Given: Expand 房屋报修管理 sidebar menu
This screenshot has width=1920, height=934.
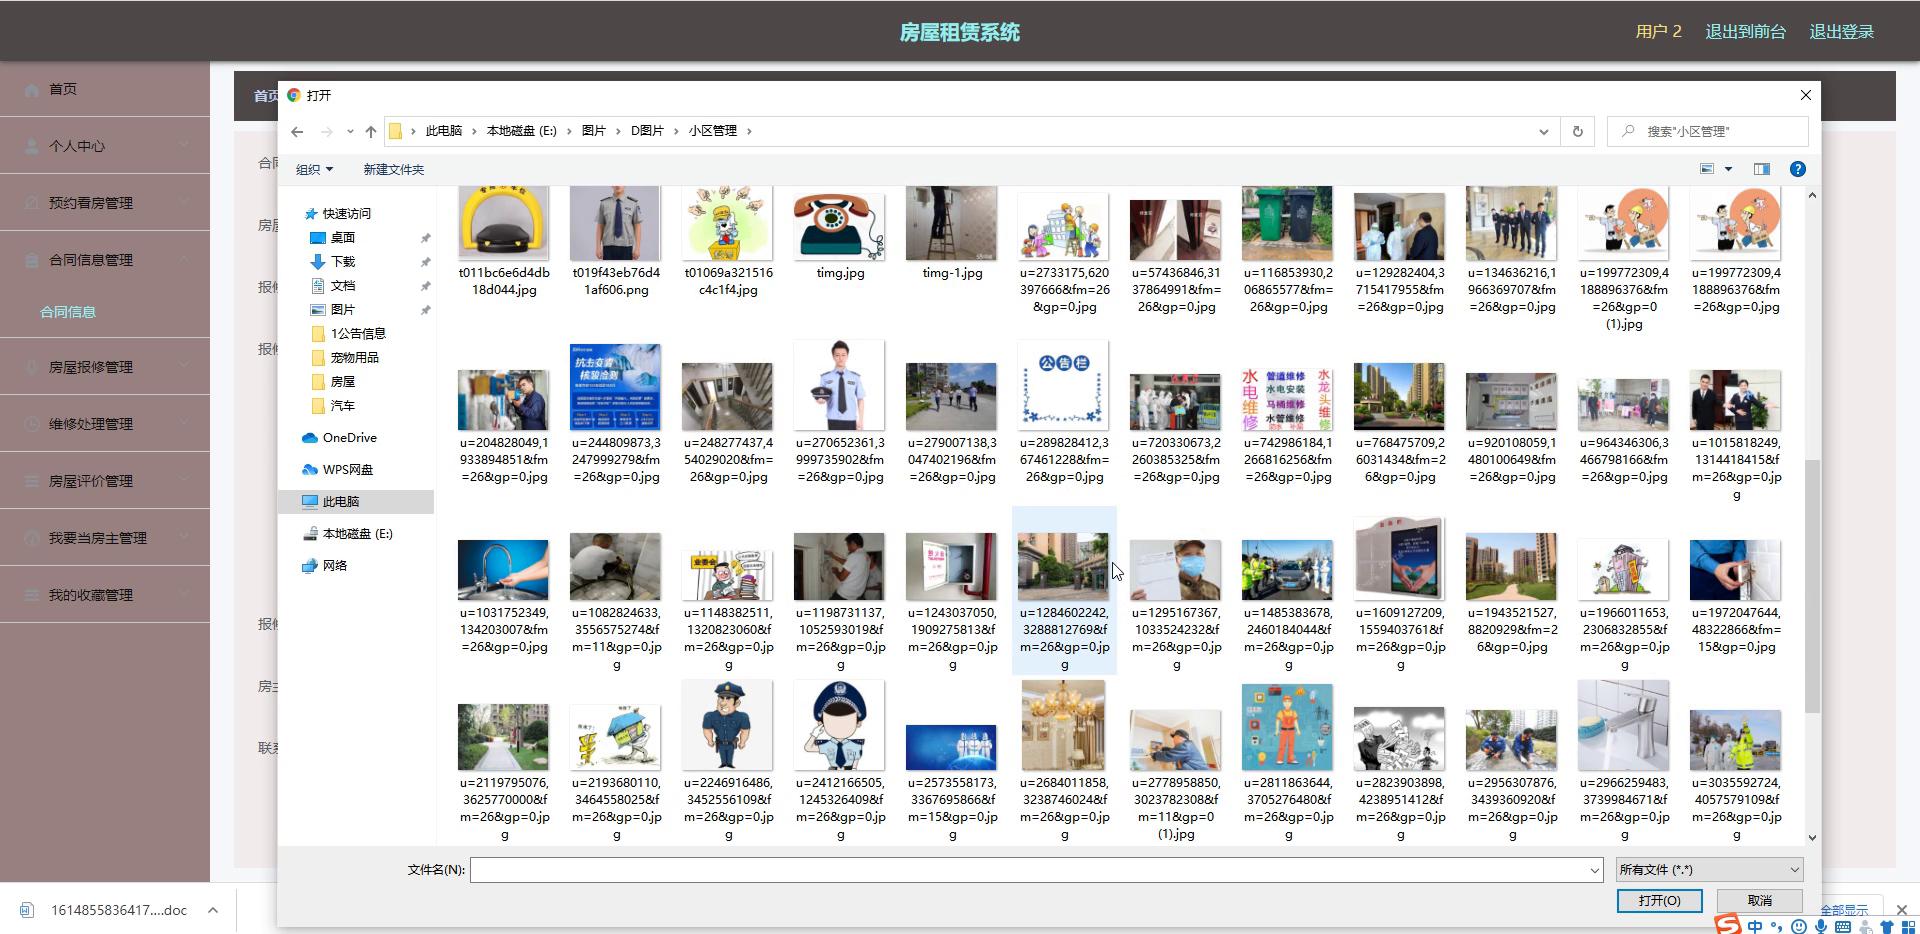Looking at the screenshot, I should 105,367.
